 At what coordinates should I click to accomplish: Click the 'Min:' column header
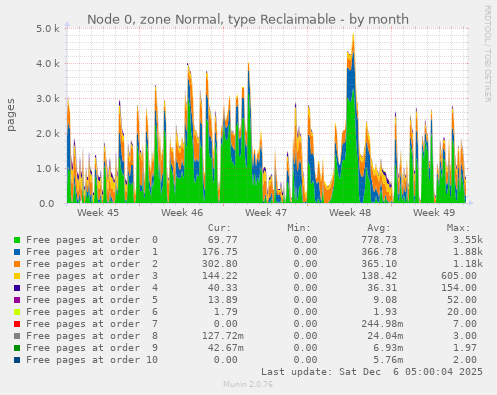299,228
